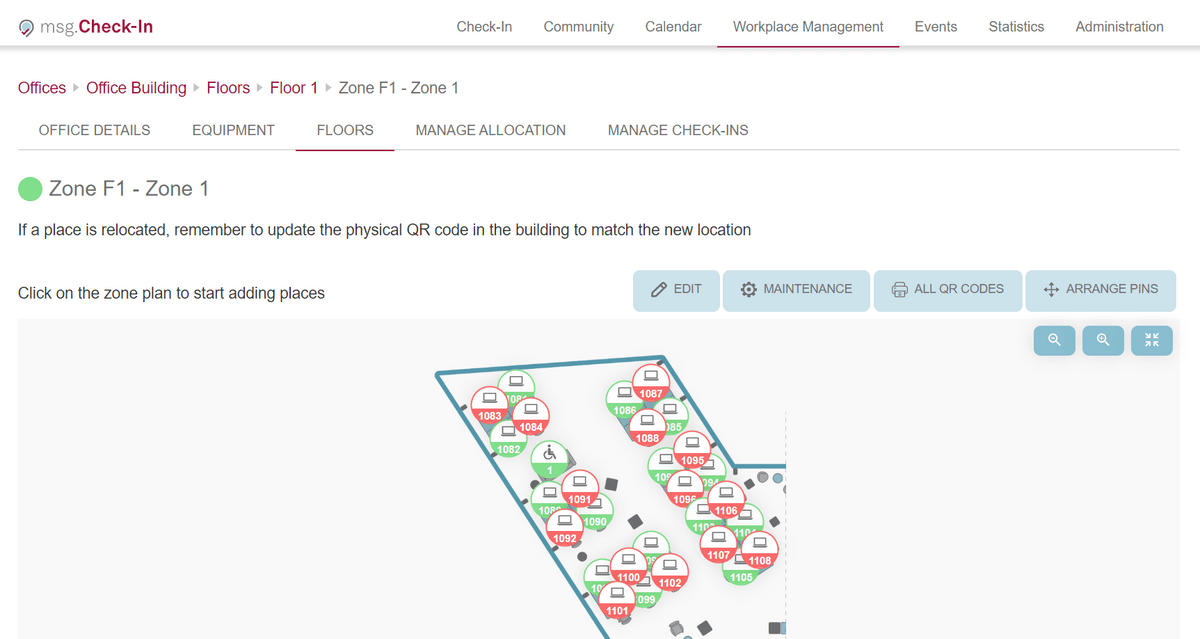This screenshot has height=639, width=1200.
Task: Open red workplace pin 1108
Action: click(x=759, y=550)
